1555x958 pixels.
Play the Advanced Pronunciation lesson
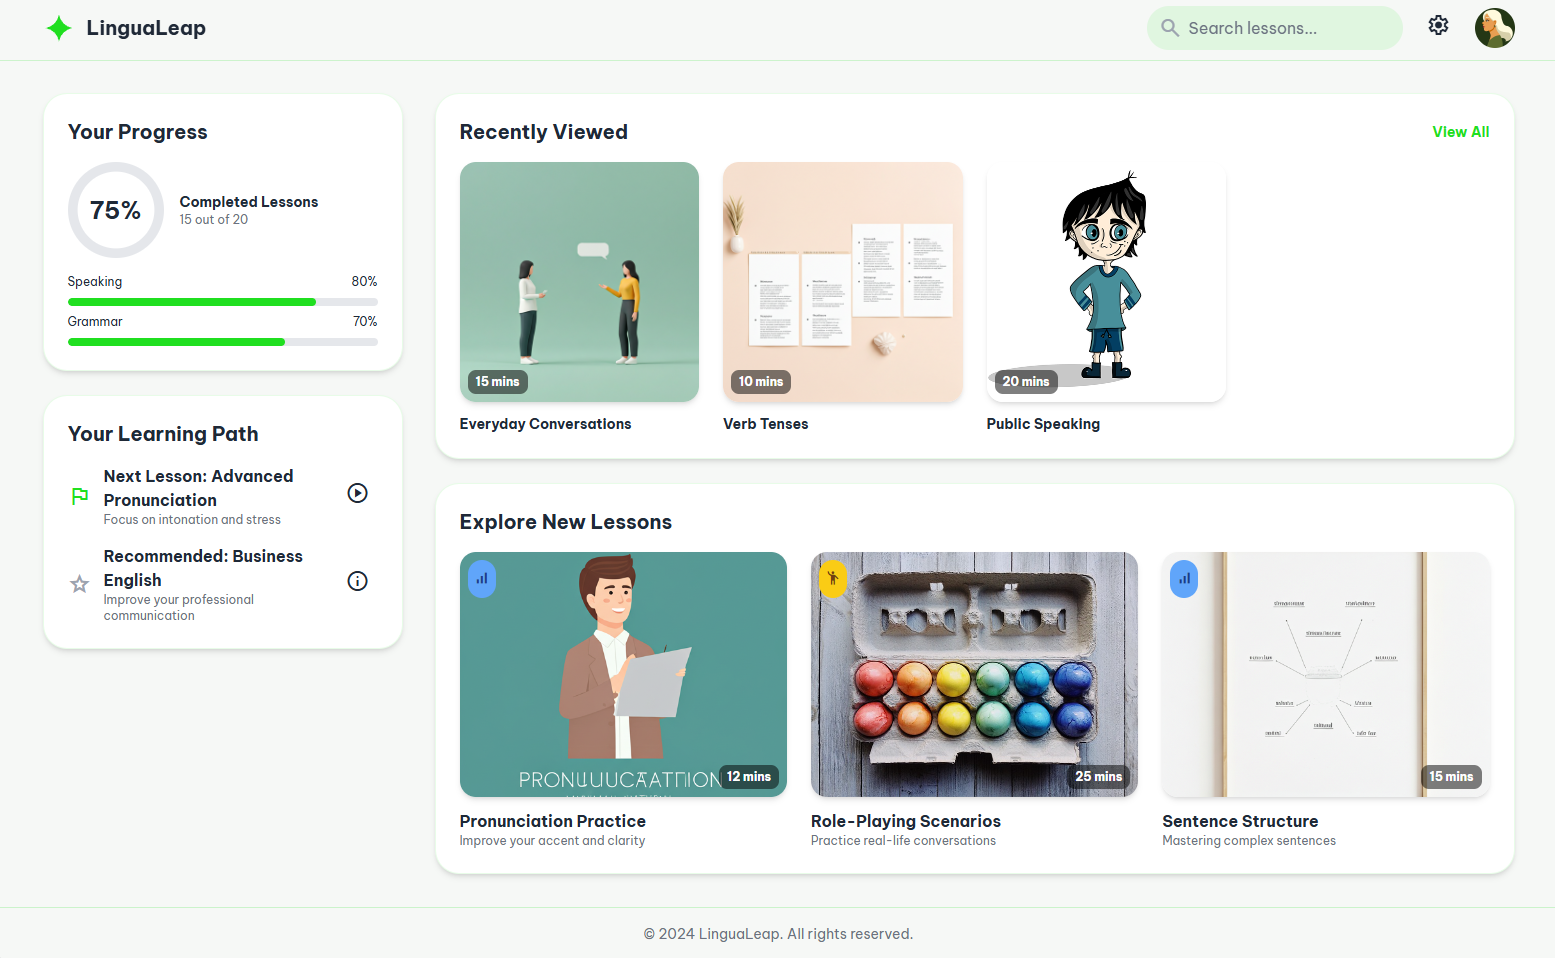point(357,492)
